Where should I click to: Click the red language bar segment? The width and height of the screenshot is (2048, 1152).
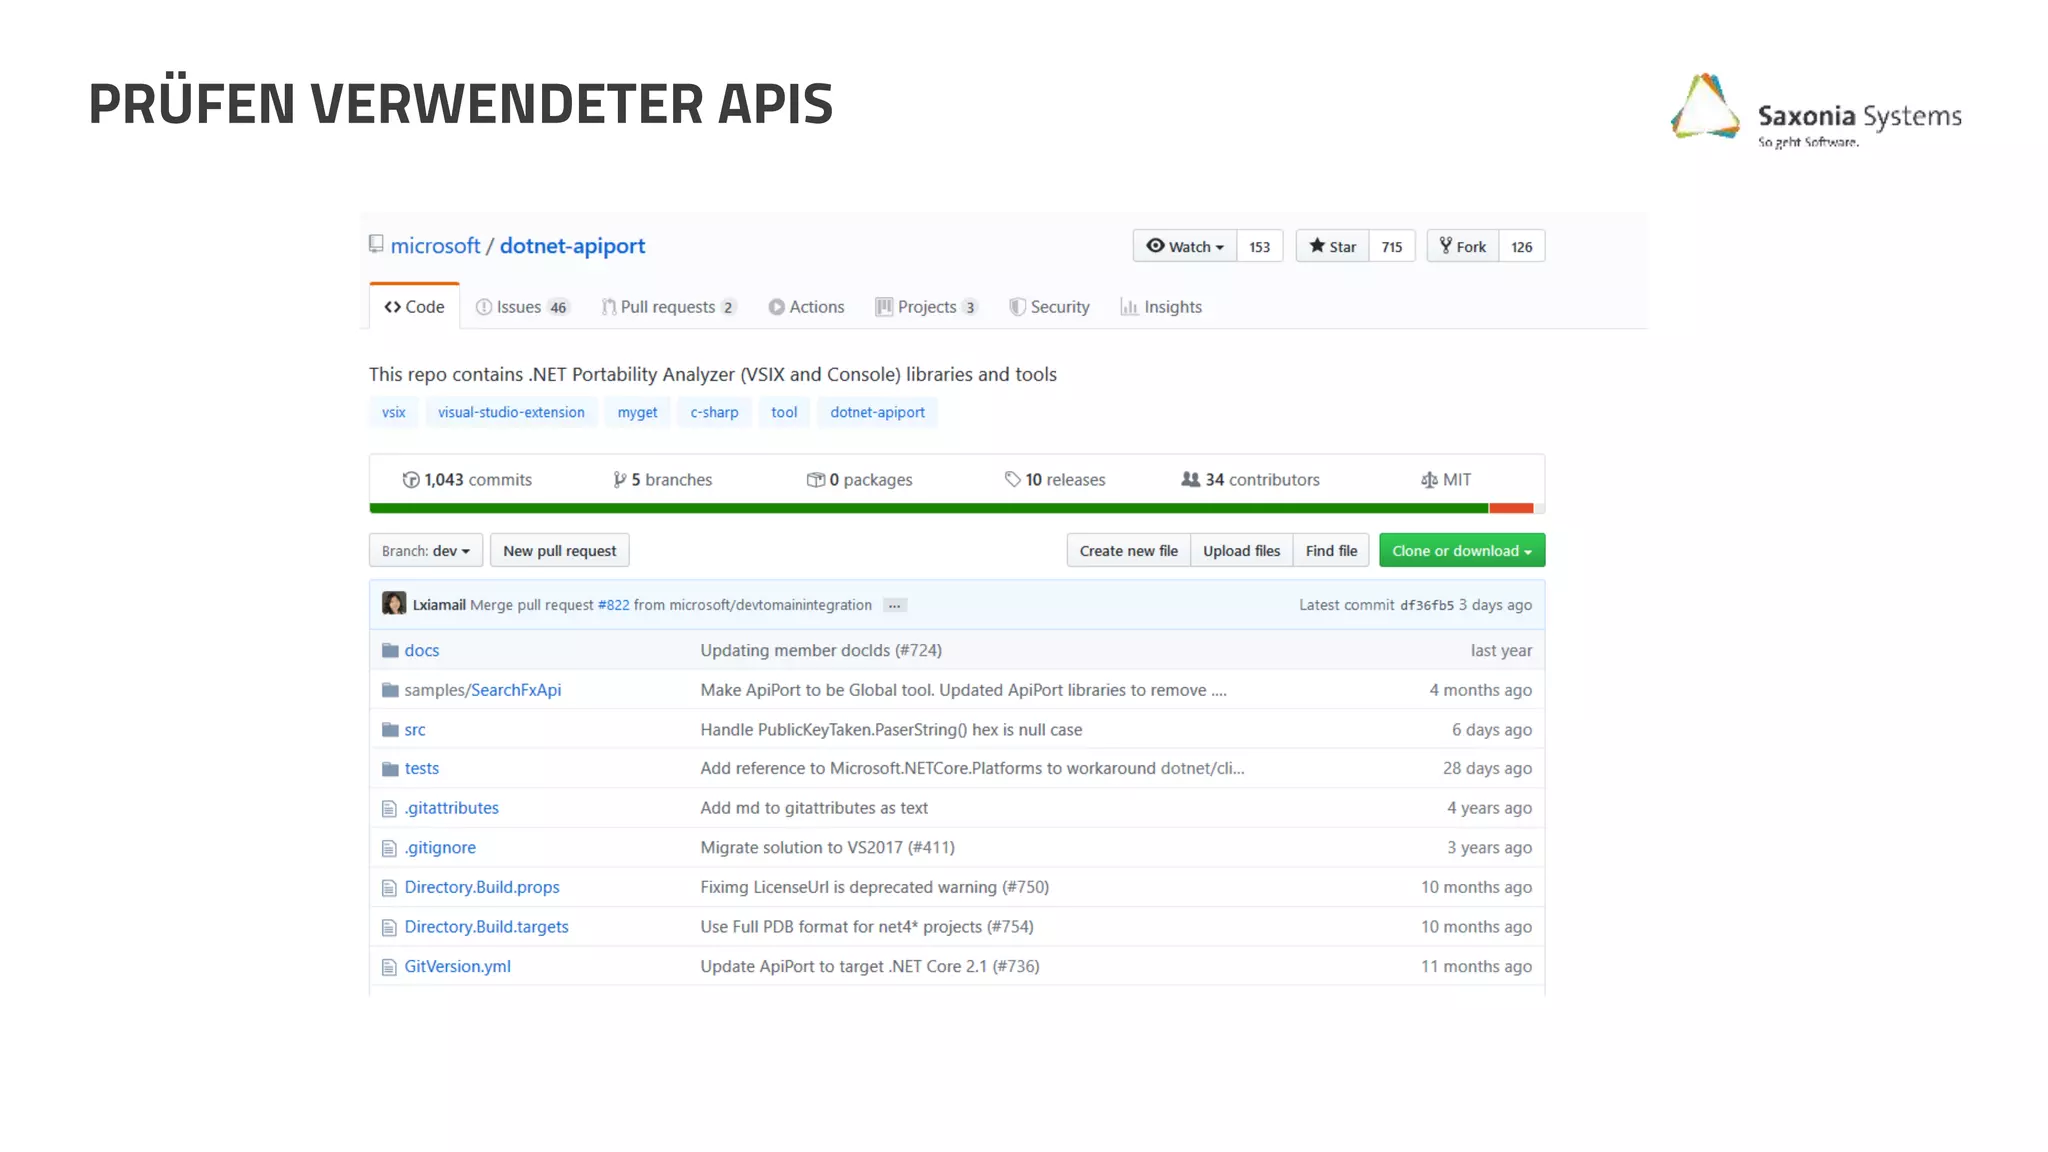(1511, 508)
